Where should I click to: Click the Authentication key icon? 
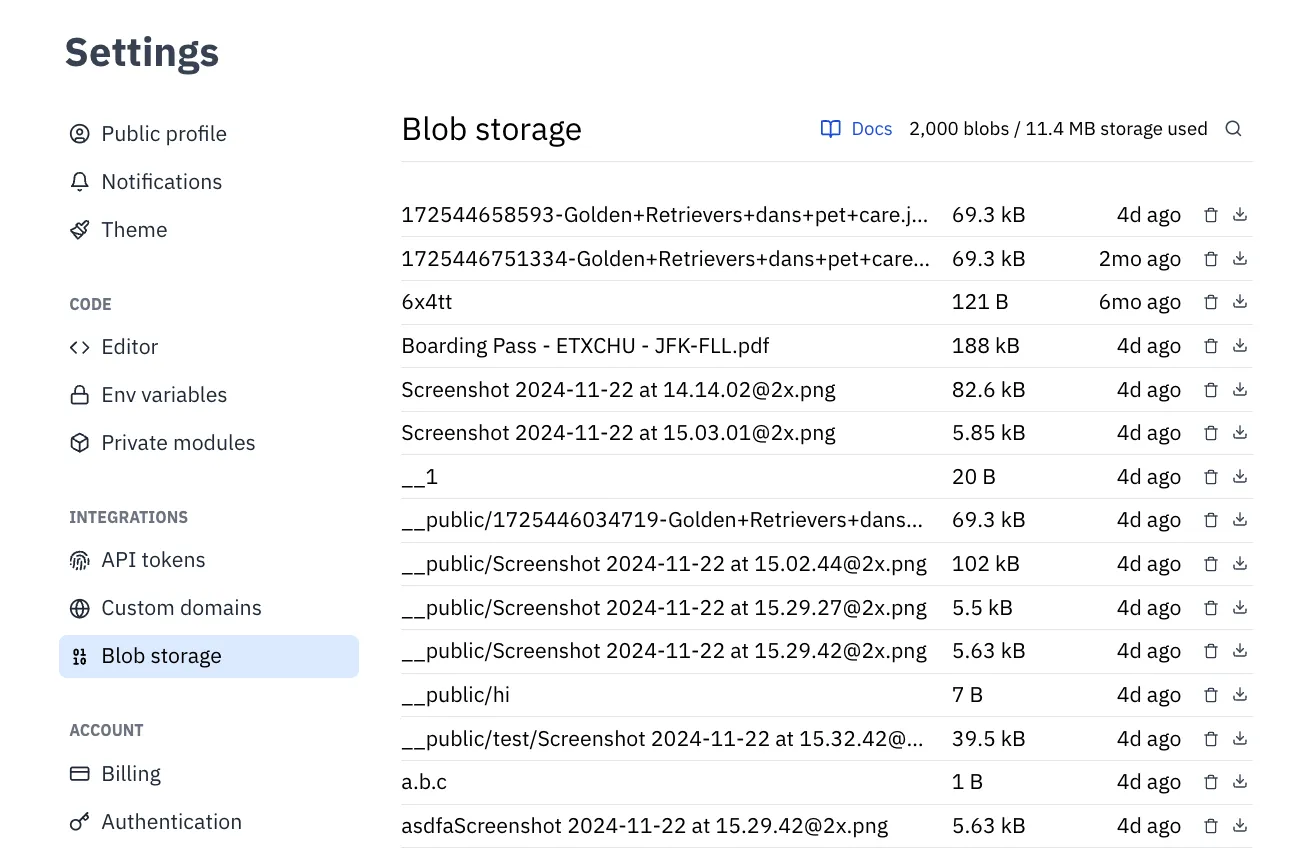coord(79,821)
